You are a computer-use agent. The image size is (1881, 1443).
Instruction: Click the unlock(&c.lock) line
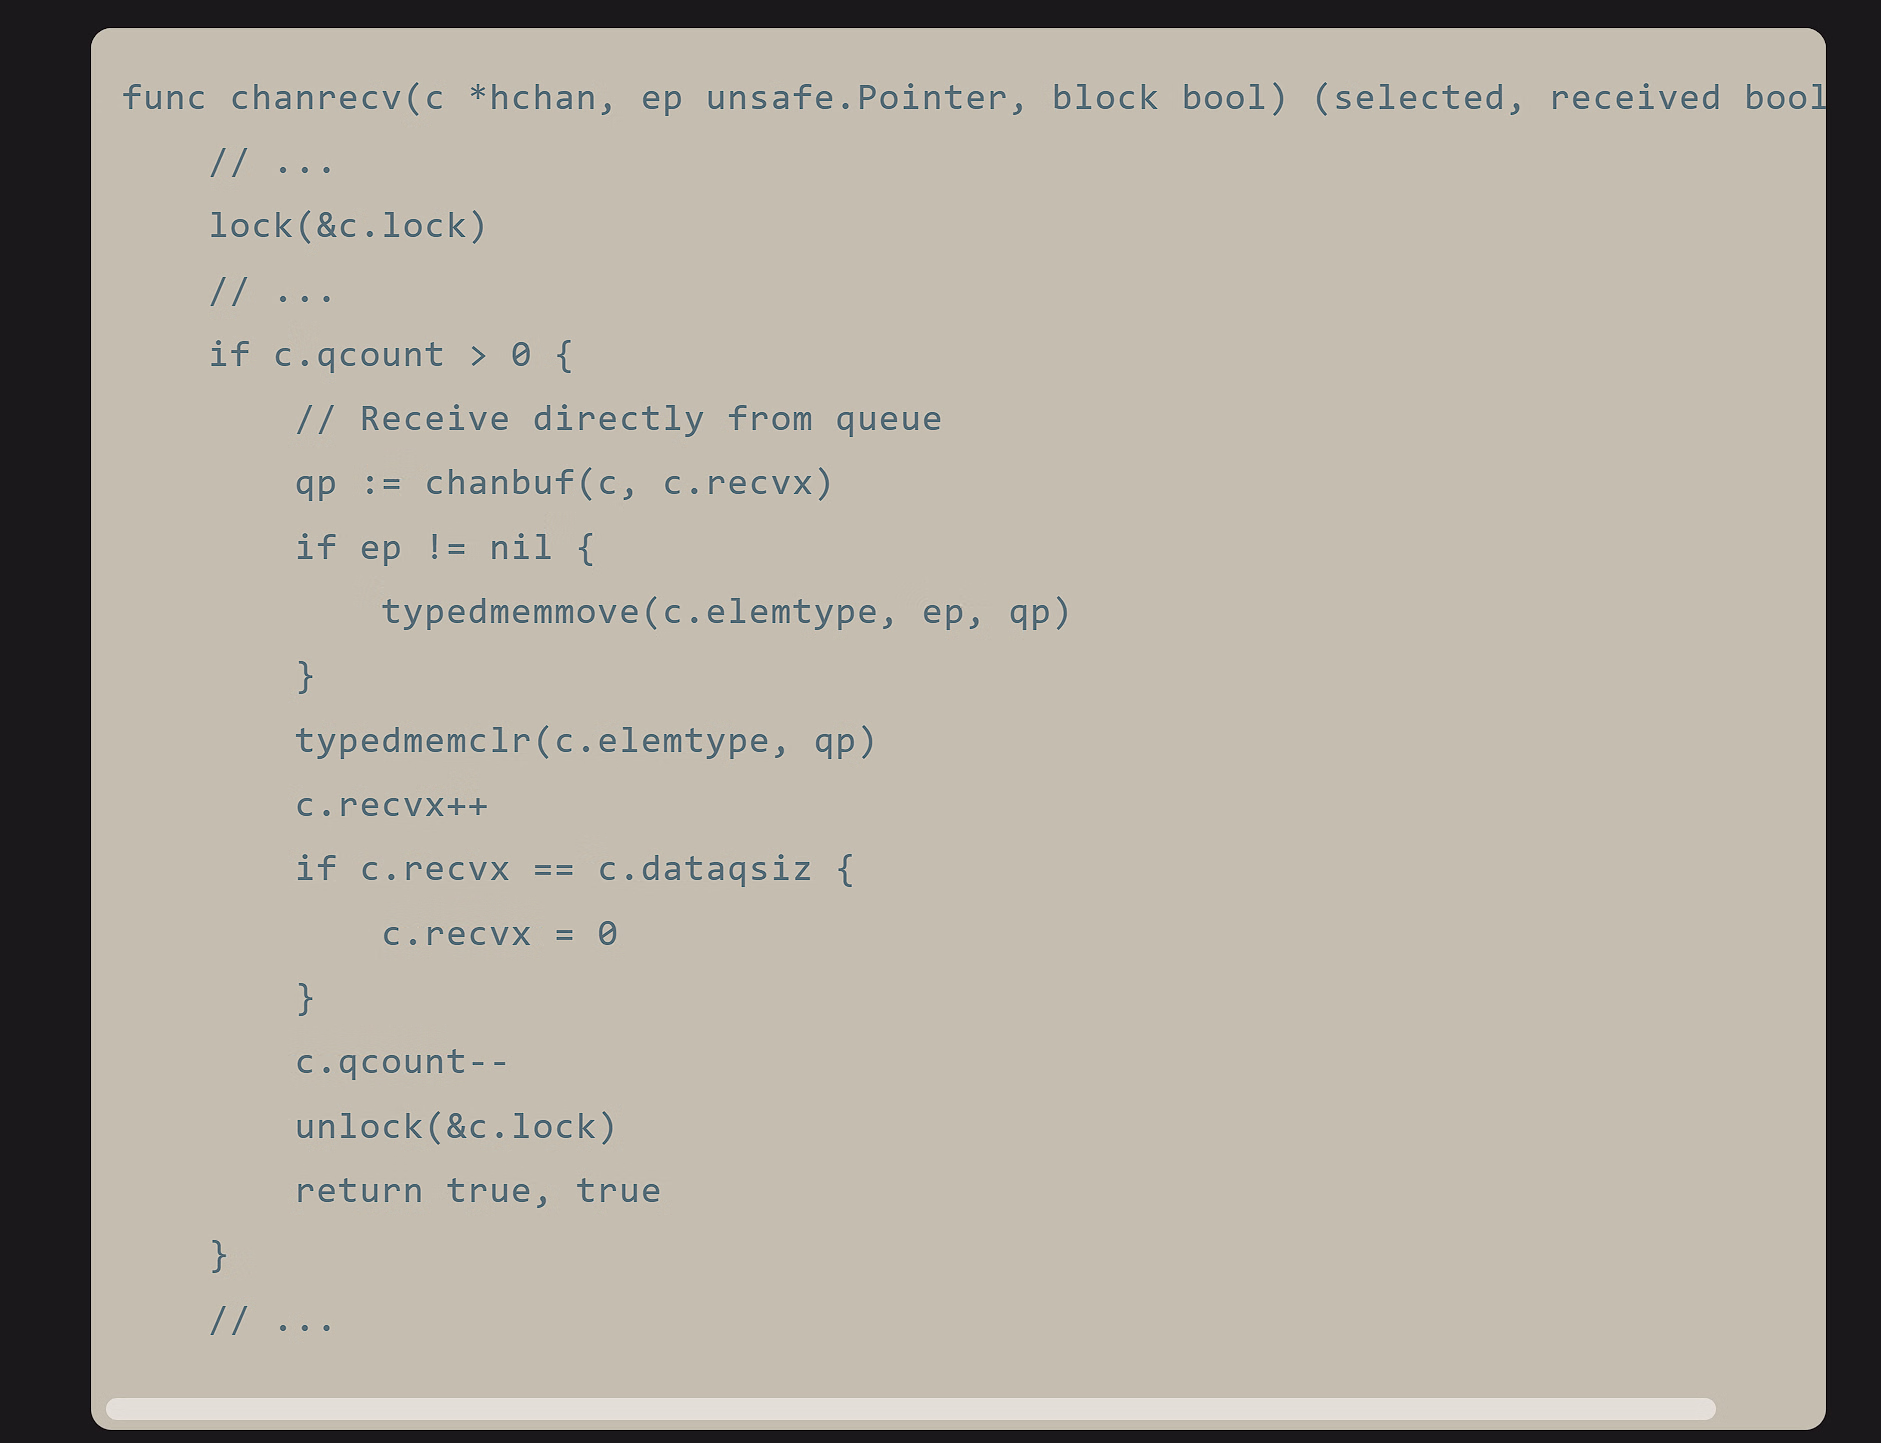[455, 1127]
